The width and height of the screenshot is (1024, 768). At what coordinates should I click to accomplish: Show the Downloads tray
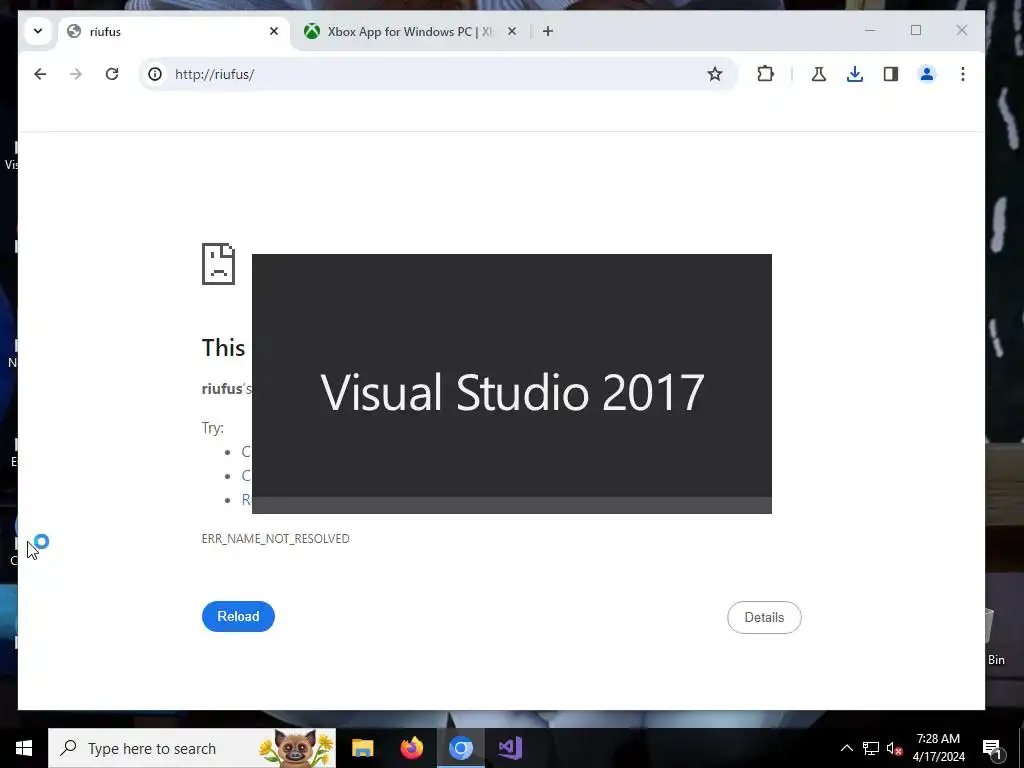click(x=854, y=74)
